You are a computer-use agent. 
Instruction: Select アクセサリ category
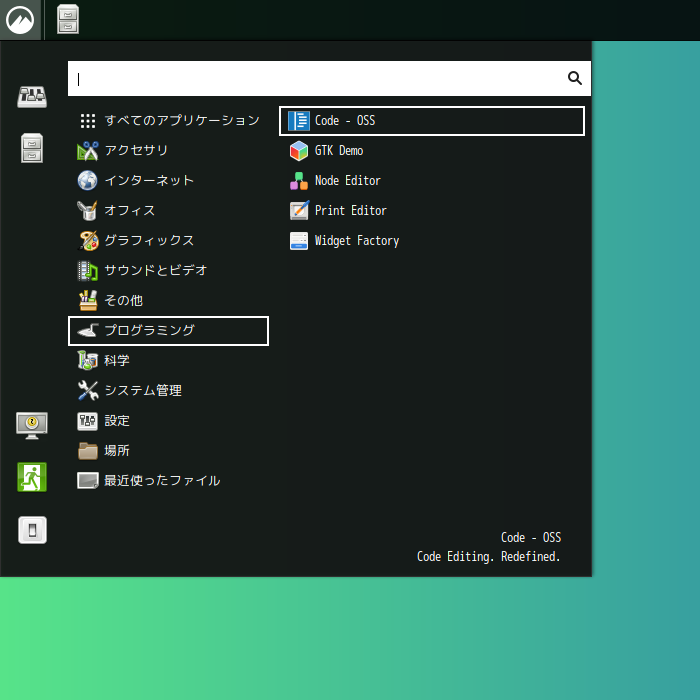(168, 151)
